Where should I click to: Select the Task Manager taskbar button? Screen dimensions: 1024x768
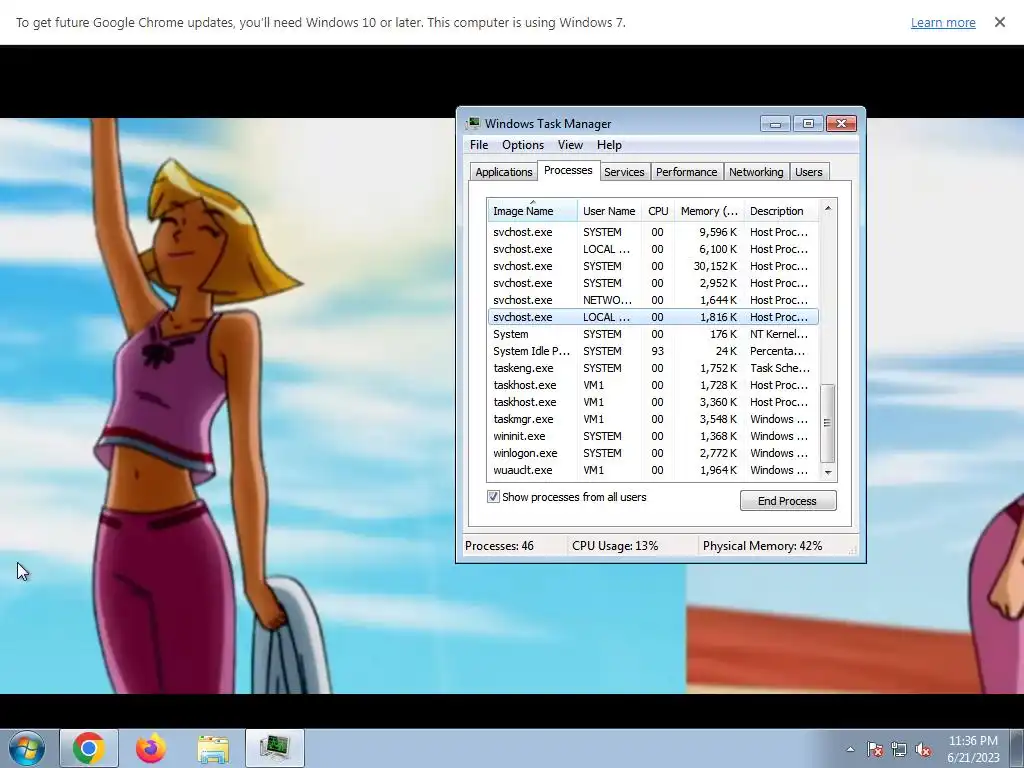point(275,748)
